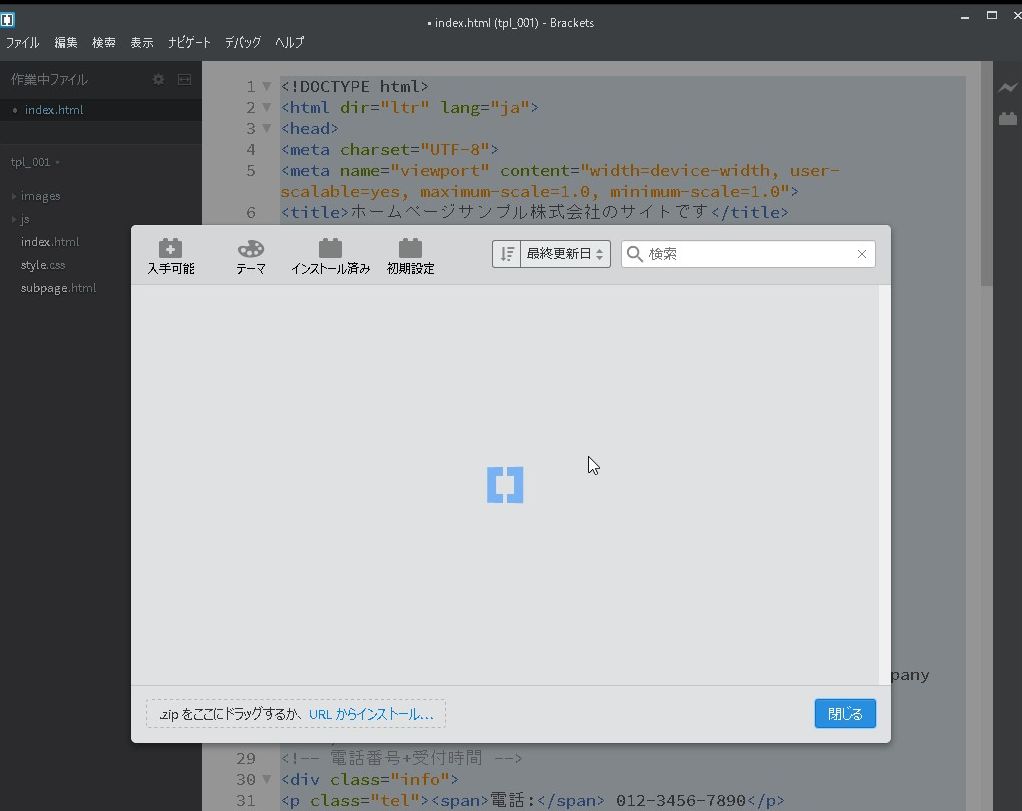Select style.css in the project tree
The width and height of the screenshot is (1022, 811).
point(42,264)
